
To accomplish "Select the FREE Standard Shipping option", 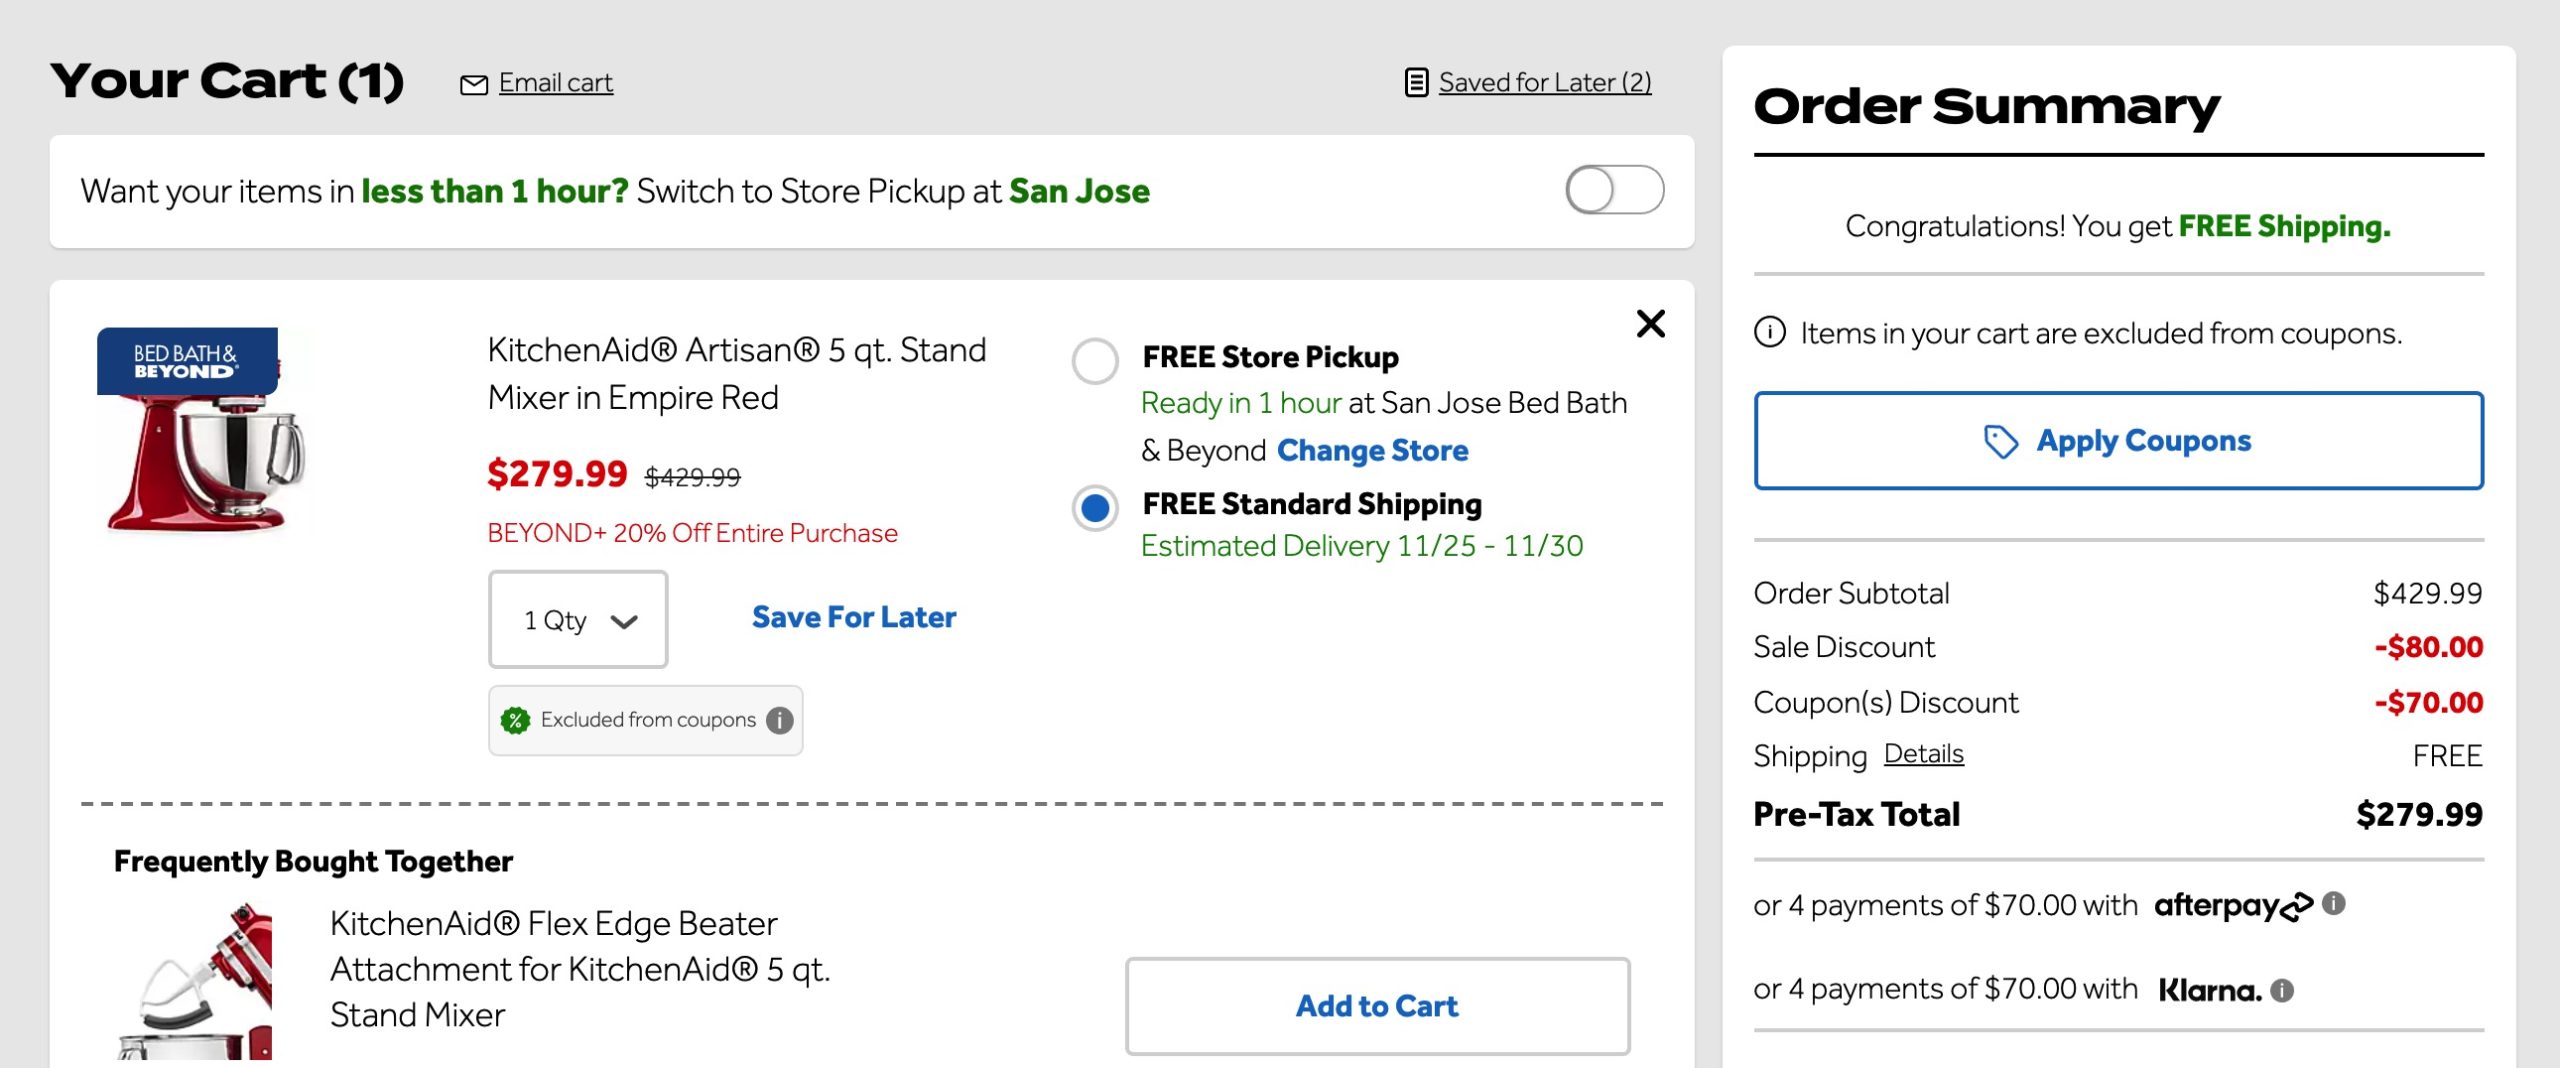I will tap(1096, 510).
